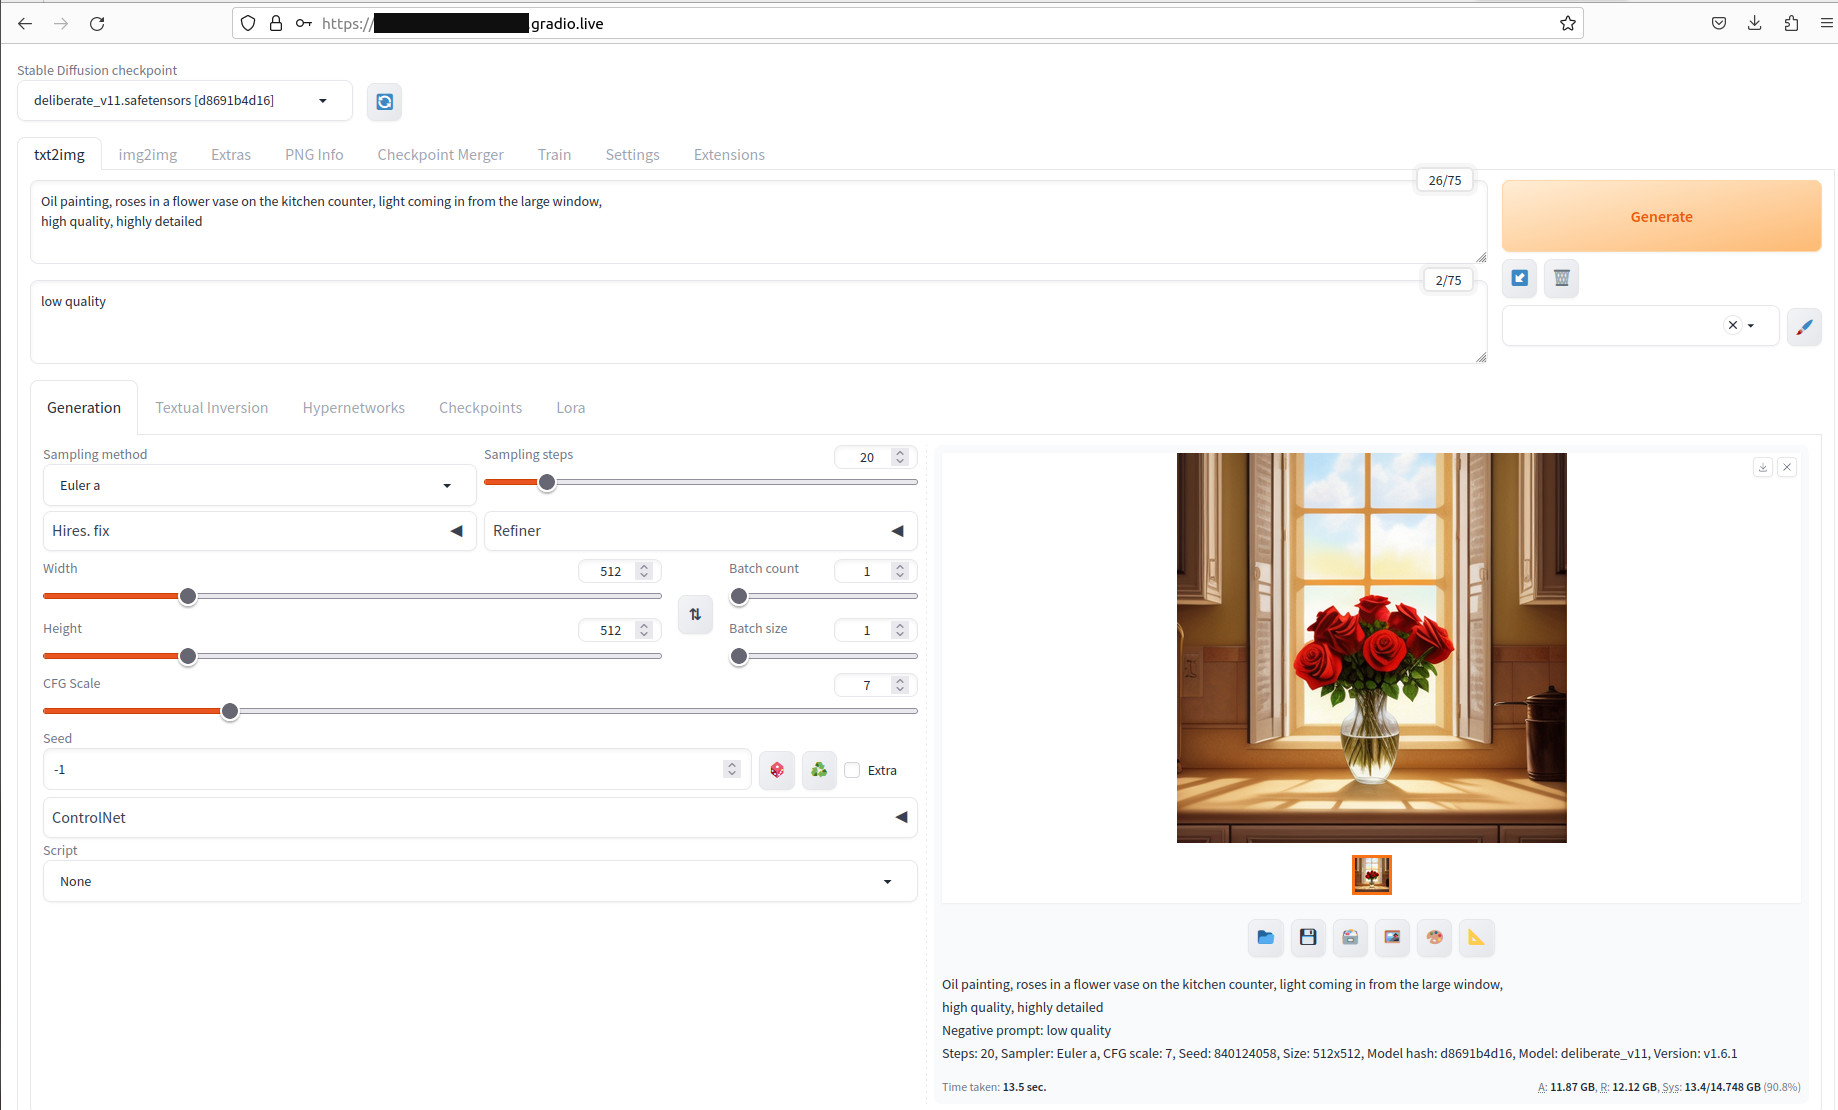Expand the Refiner section
Viewport: 1838px width, 1110px height.
897,531
